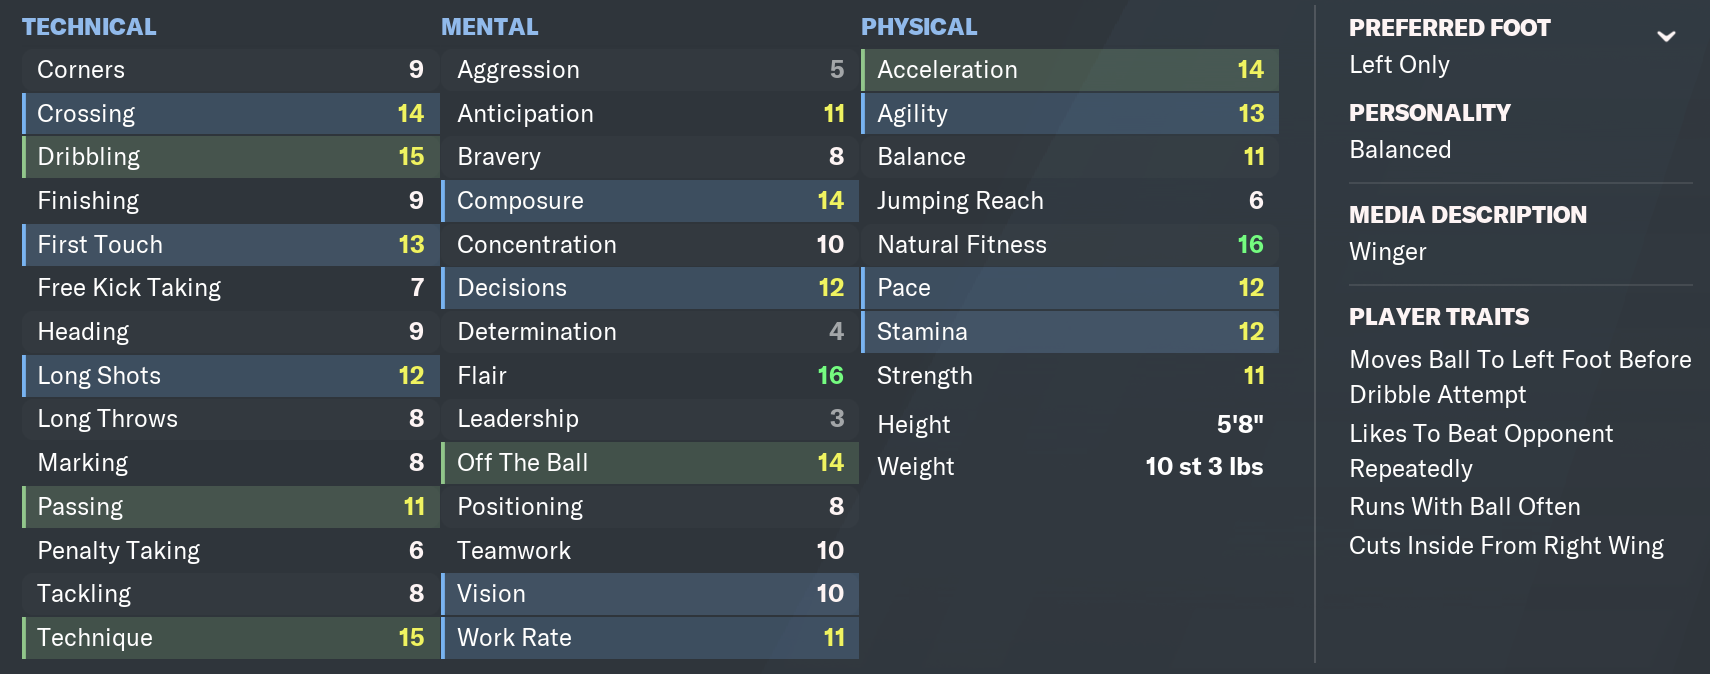Expand the Preferred Foot chevron dropdown

tap(1666, 37)
